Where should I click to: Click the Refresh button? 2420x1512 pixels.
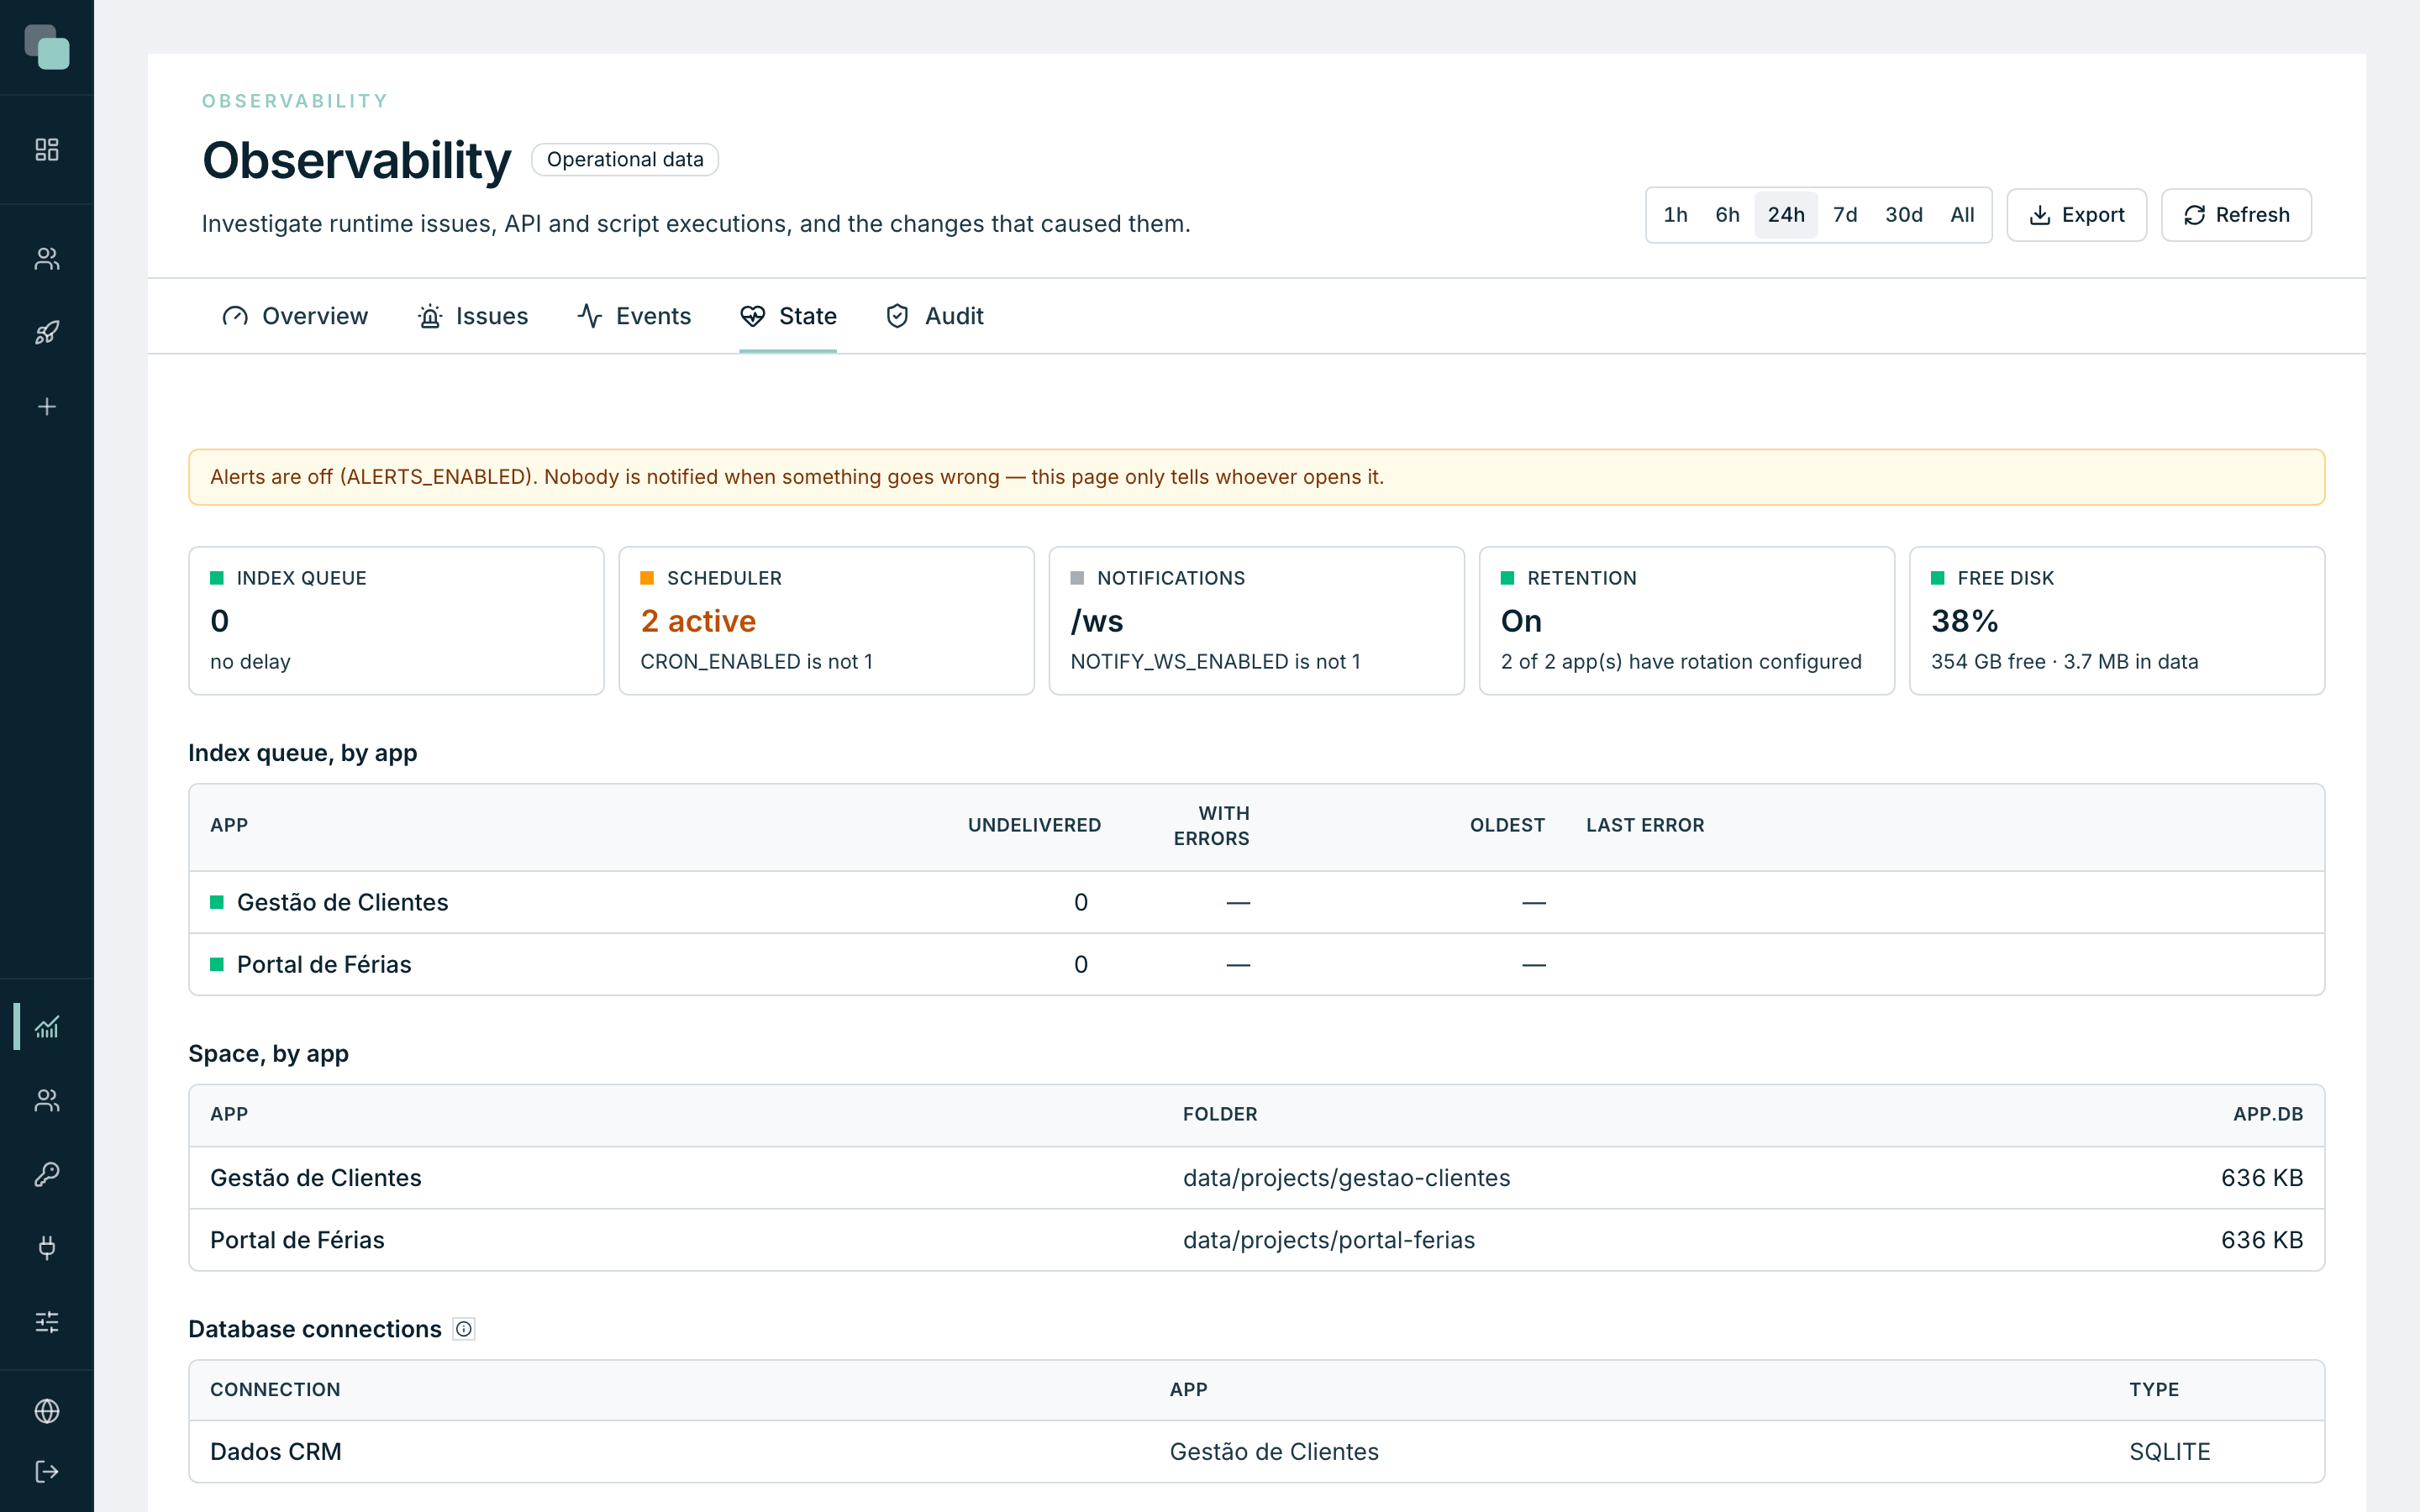2236,215
